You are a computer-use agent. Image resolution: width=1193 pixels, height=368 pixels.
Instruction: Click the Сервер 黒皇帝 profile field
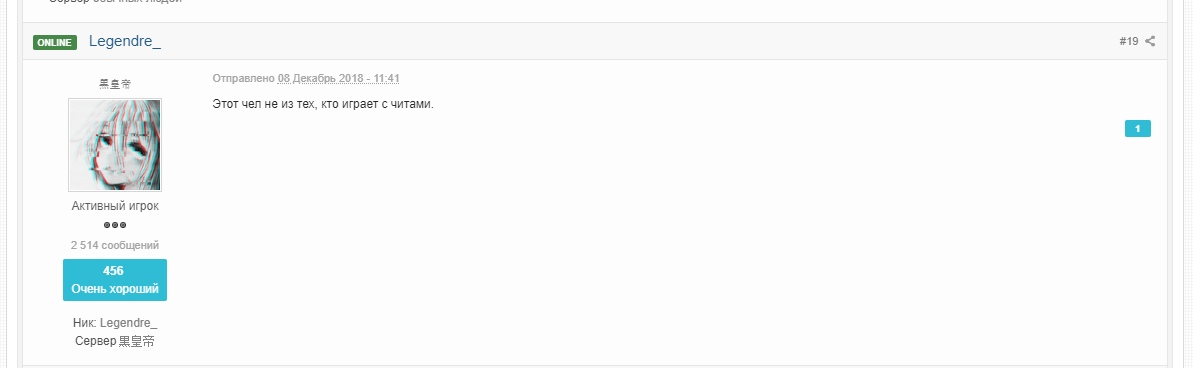pyautogui.click(x=115, y=341)
